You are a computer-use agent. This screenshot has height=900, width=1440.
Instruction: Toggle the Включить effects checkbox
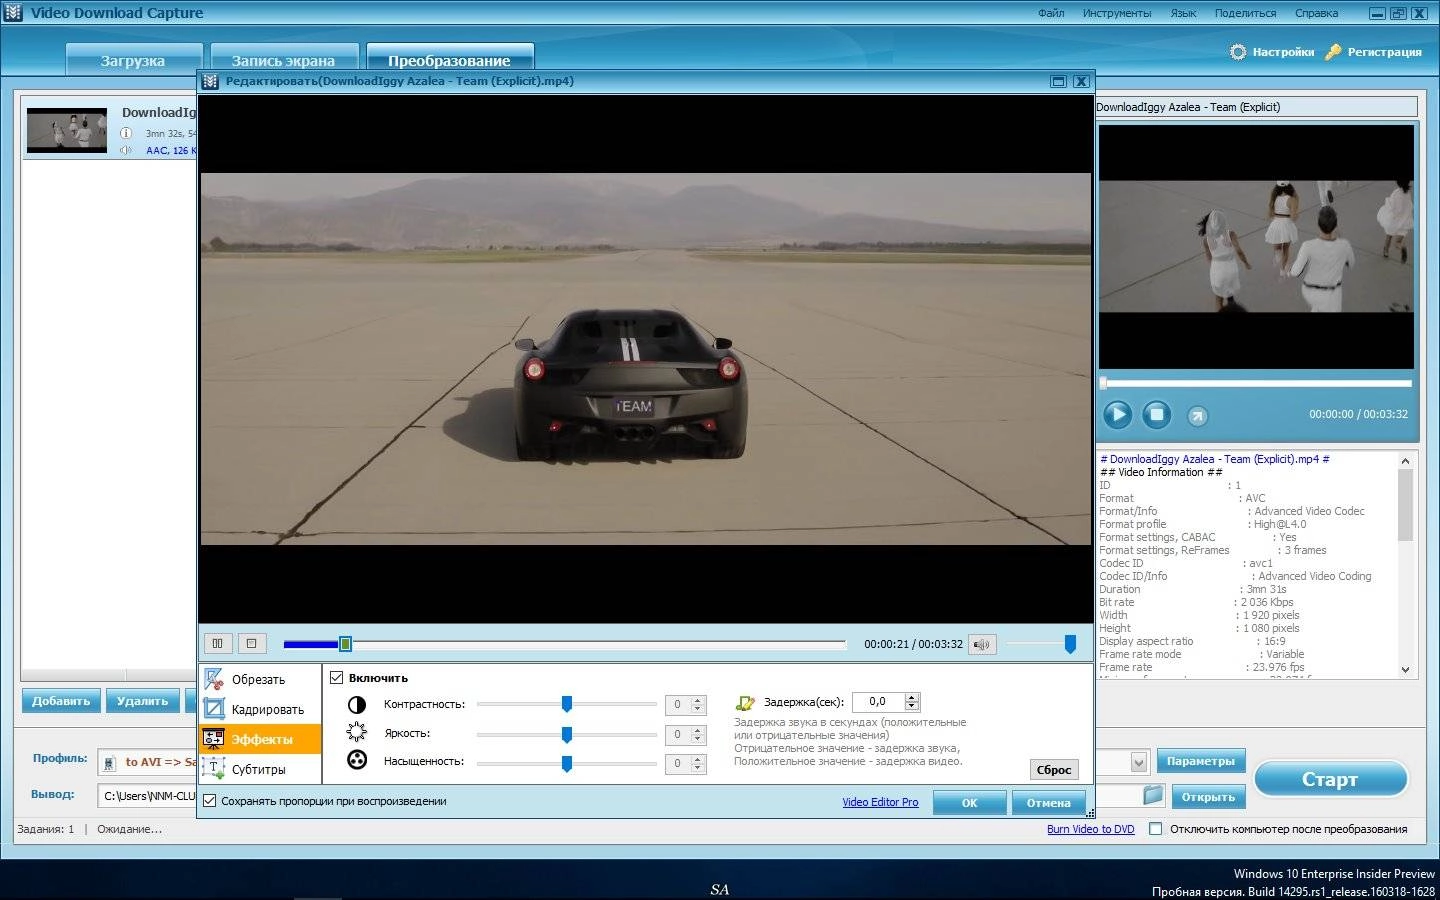pyautogui.click(x=337, y=678)
